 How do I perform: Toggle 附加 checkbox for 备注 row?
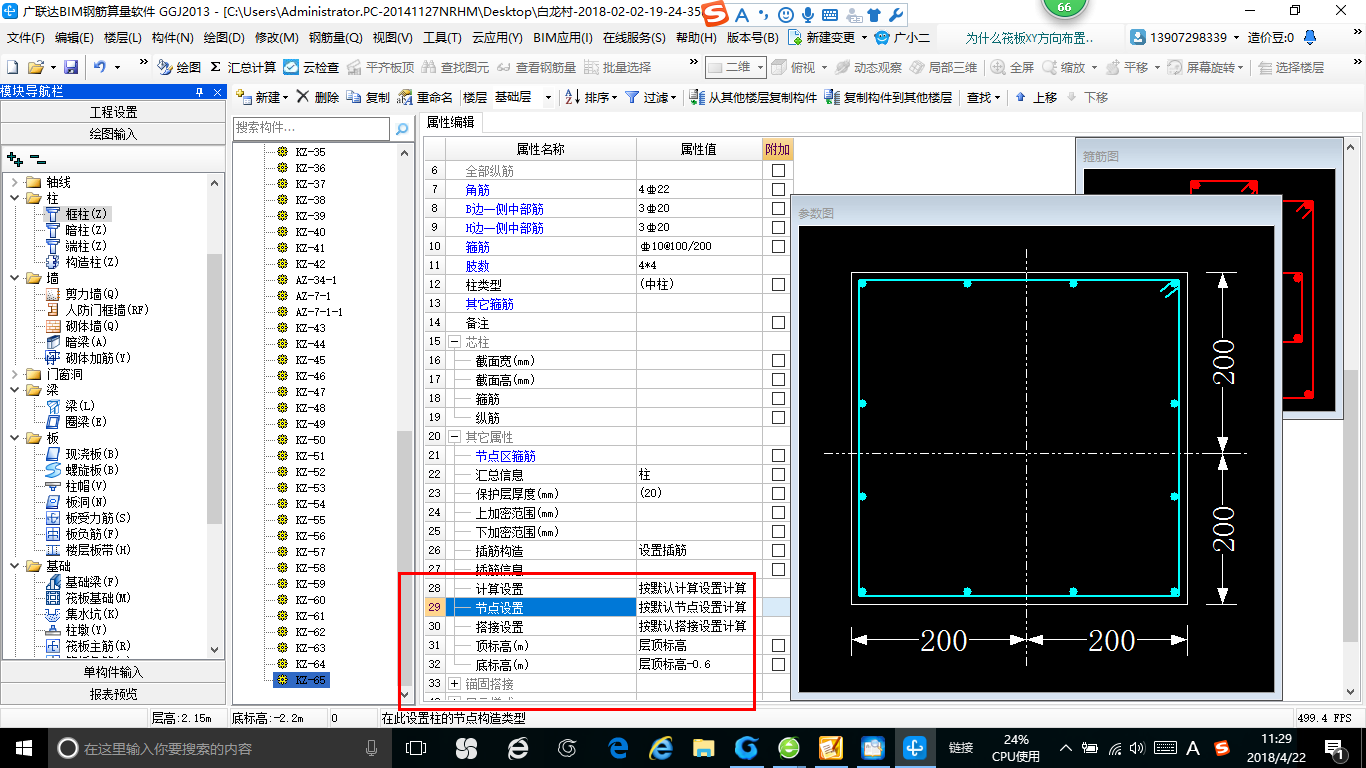(778, 322)
